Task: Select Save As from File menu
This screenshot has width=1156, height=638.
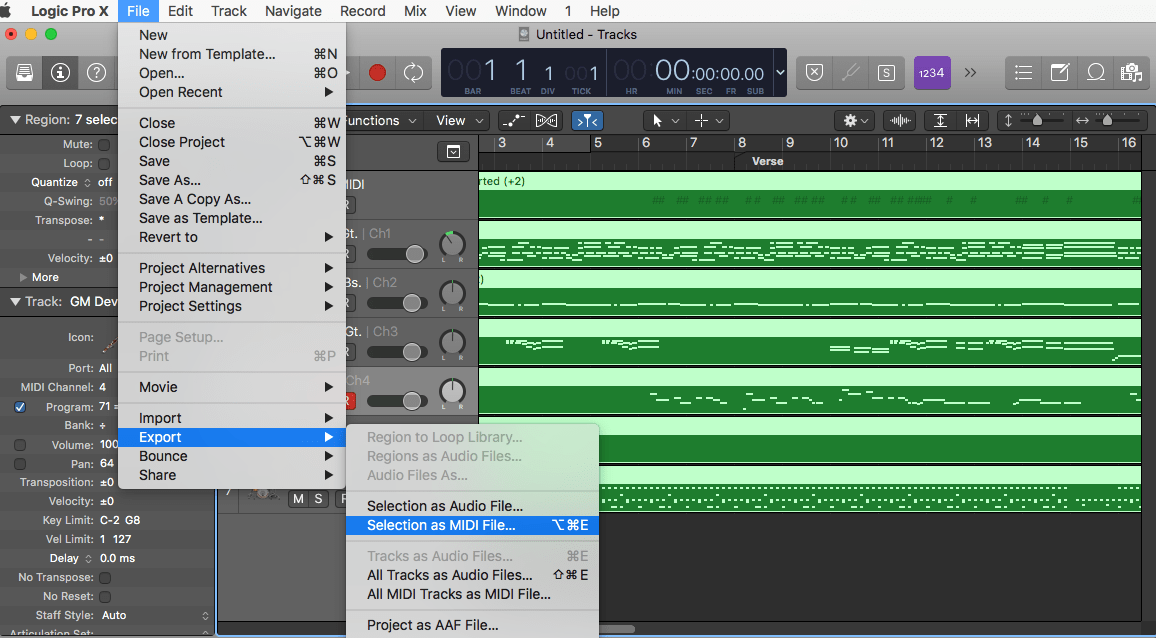Action: [232, 180]
